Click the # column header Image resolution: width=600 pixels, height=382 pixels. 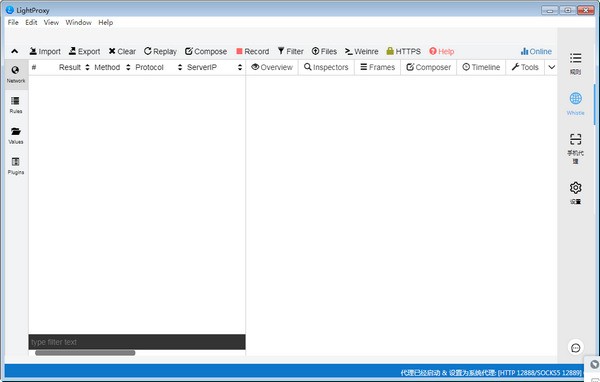[x=34, y=67]
